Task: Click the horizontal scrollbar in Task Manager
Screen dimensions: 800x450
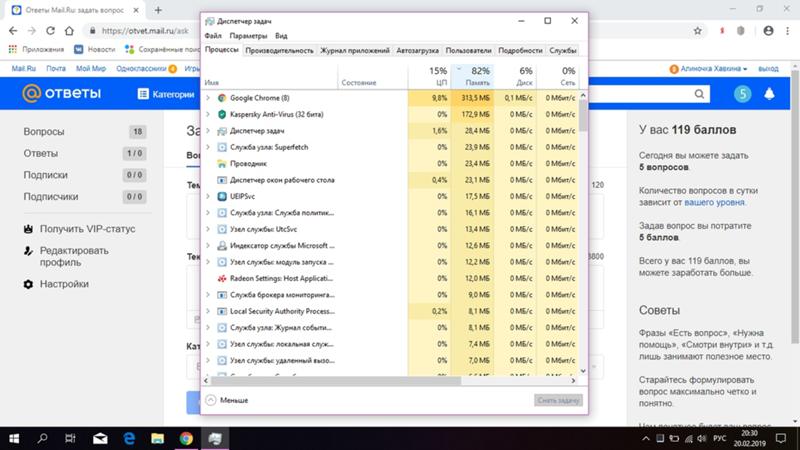Action: 336,381
